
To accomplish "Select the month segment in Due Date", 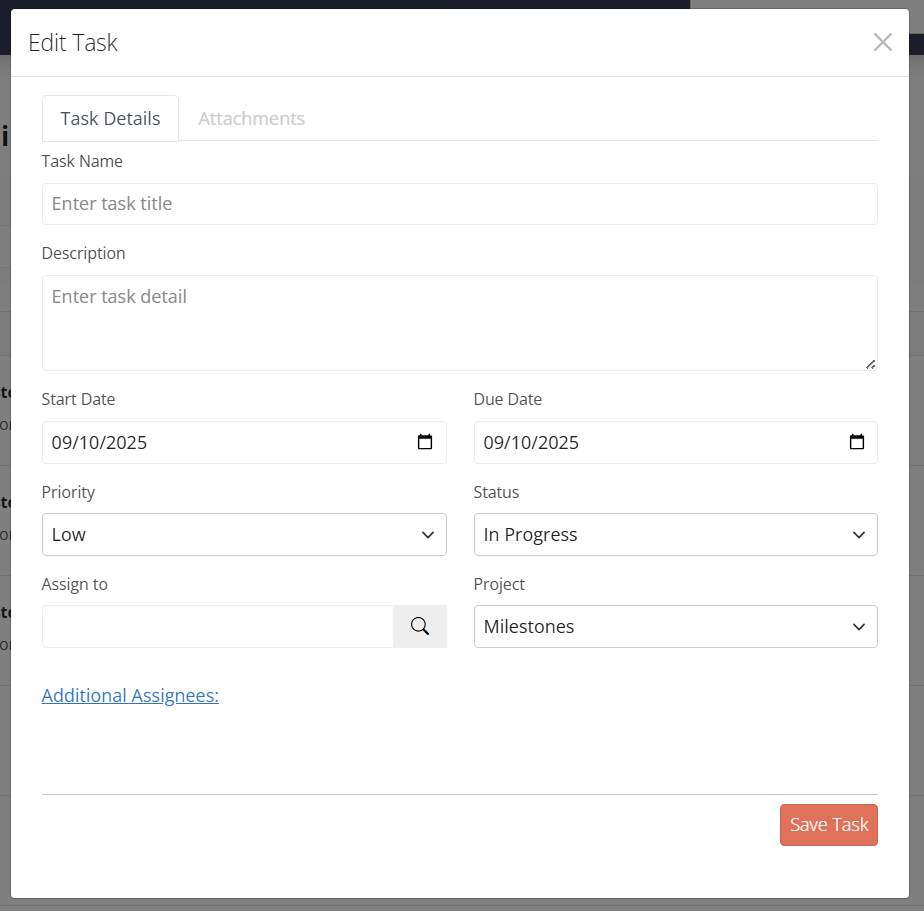I will click(494, 443).
